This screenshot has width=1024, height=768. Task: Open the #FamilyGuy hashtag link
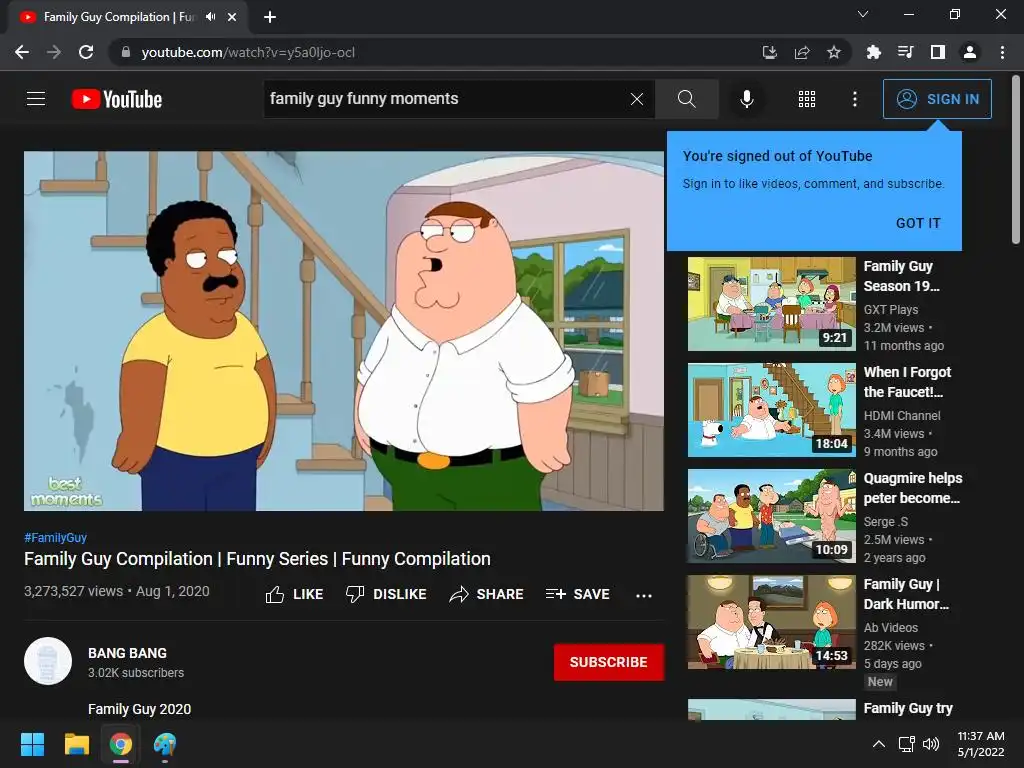click(56, 537)
